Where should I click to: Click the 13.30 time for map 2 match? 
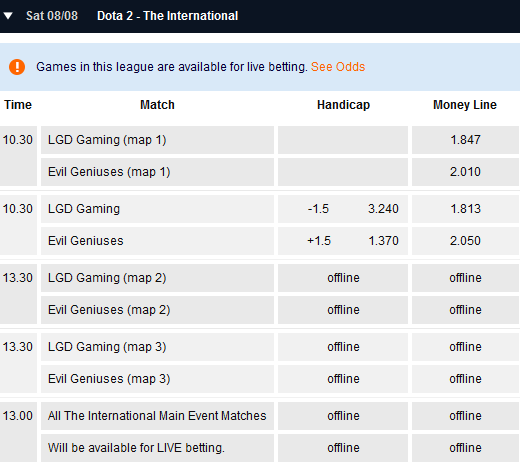(x=18, y=278)
